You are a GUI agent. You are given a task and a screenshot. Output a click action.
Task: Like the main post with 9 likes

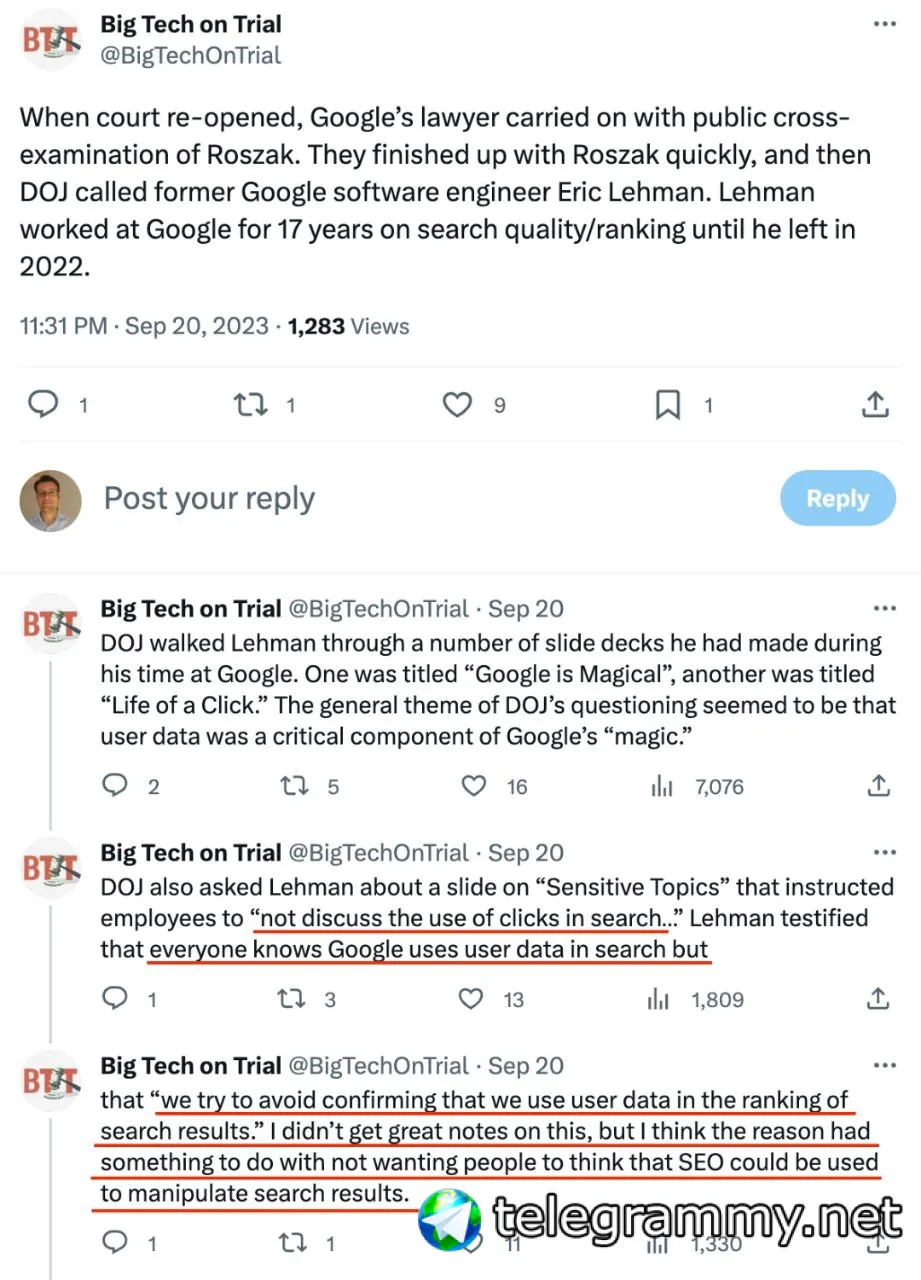click(x=457, y=405)
